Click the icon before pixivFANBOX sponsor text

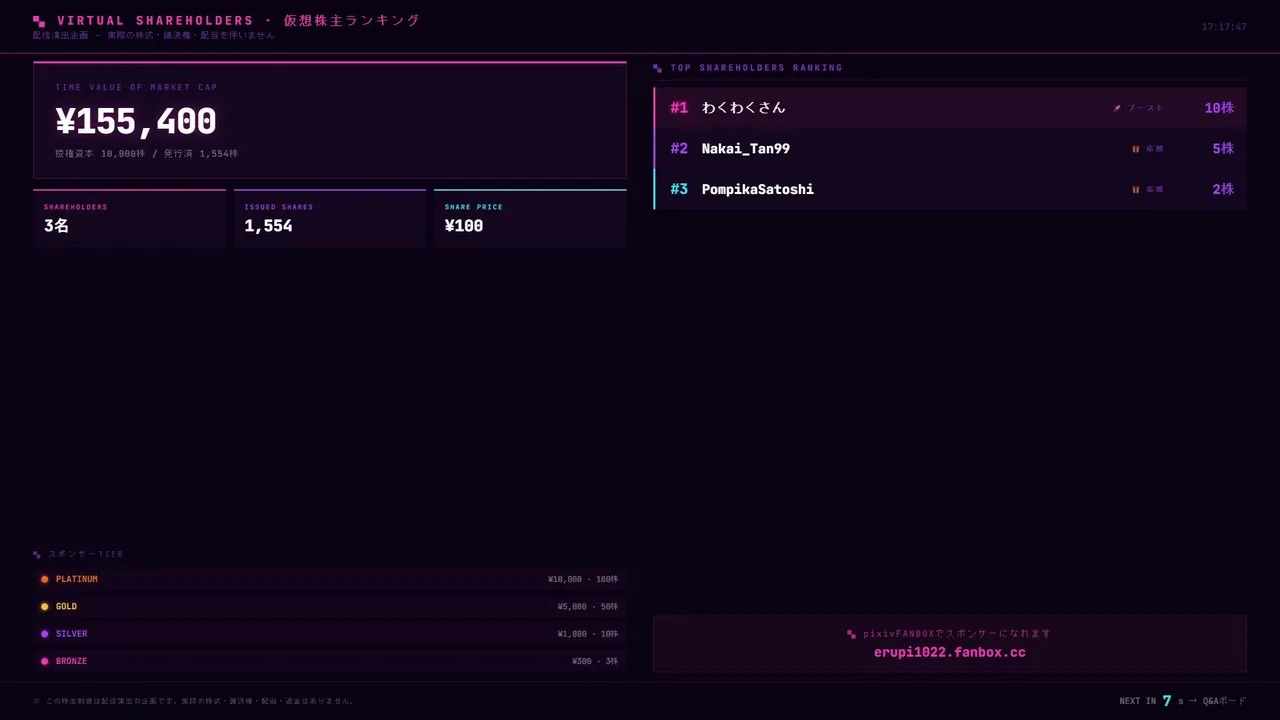coord(851,634)
